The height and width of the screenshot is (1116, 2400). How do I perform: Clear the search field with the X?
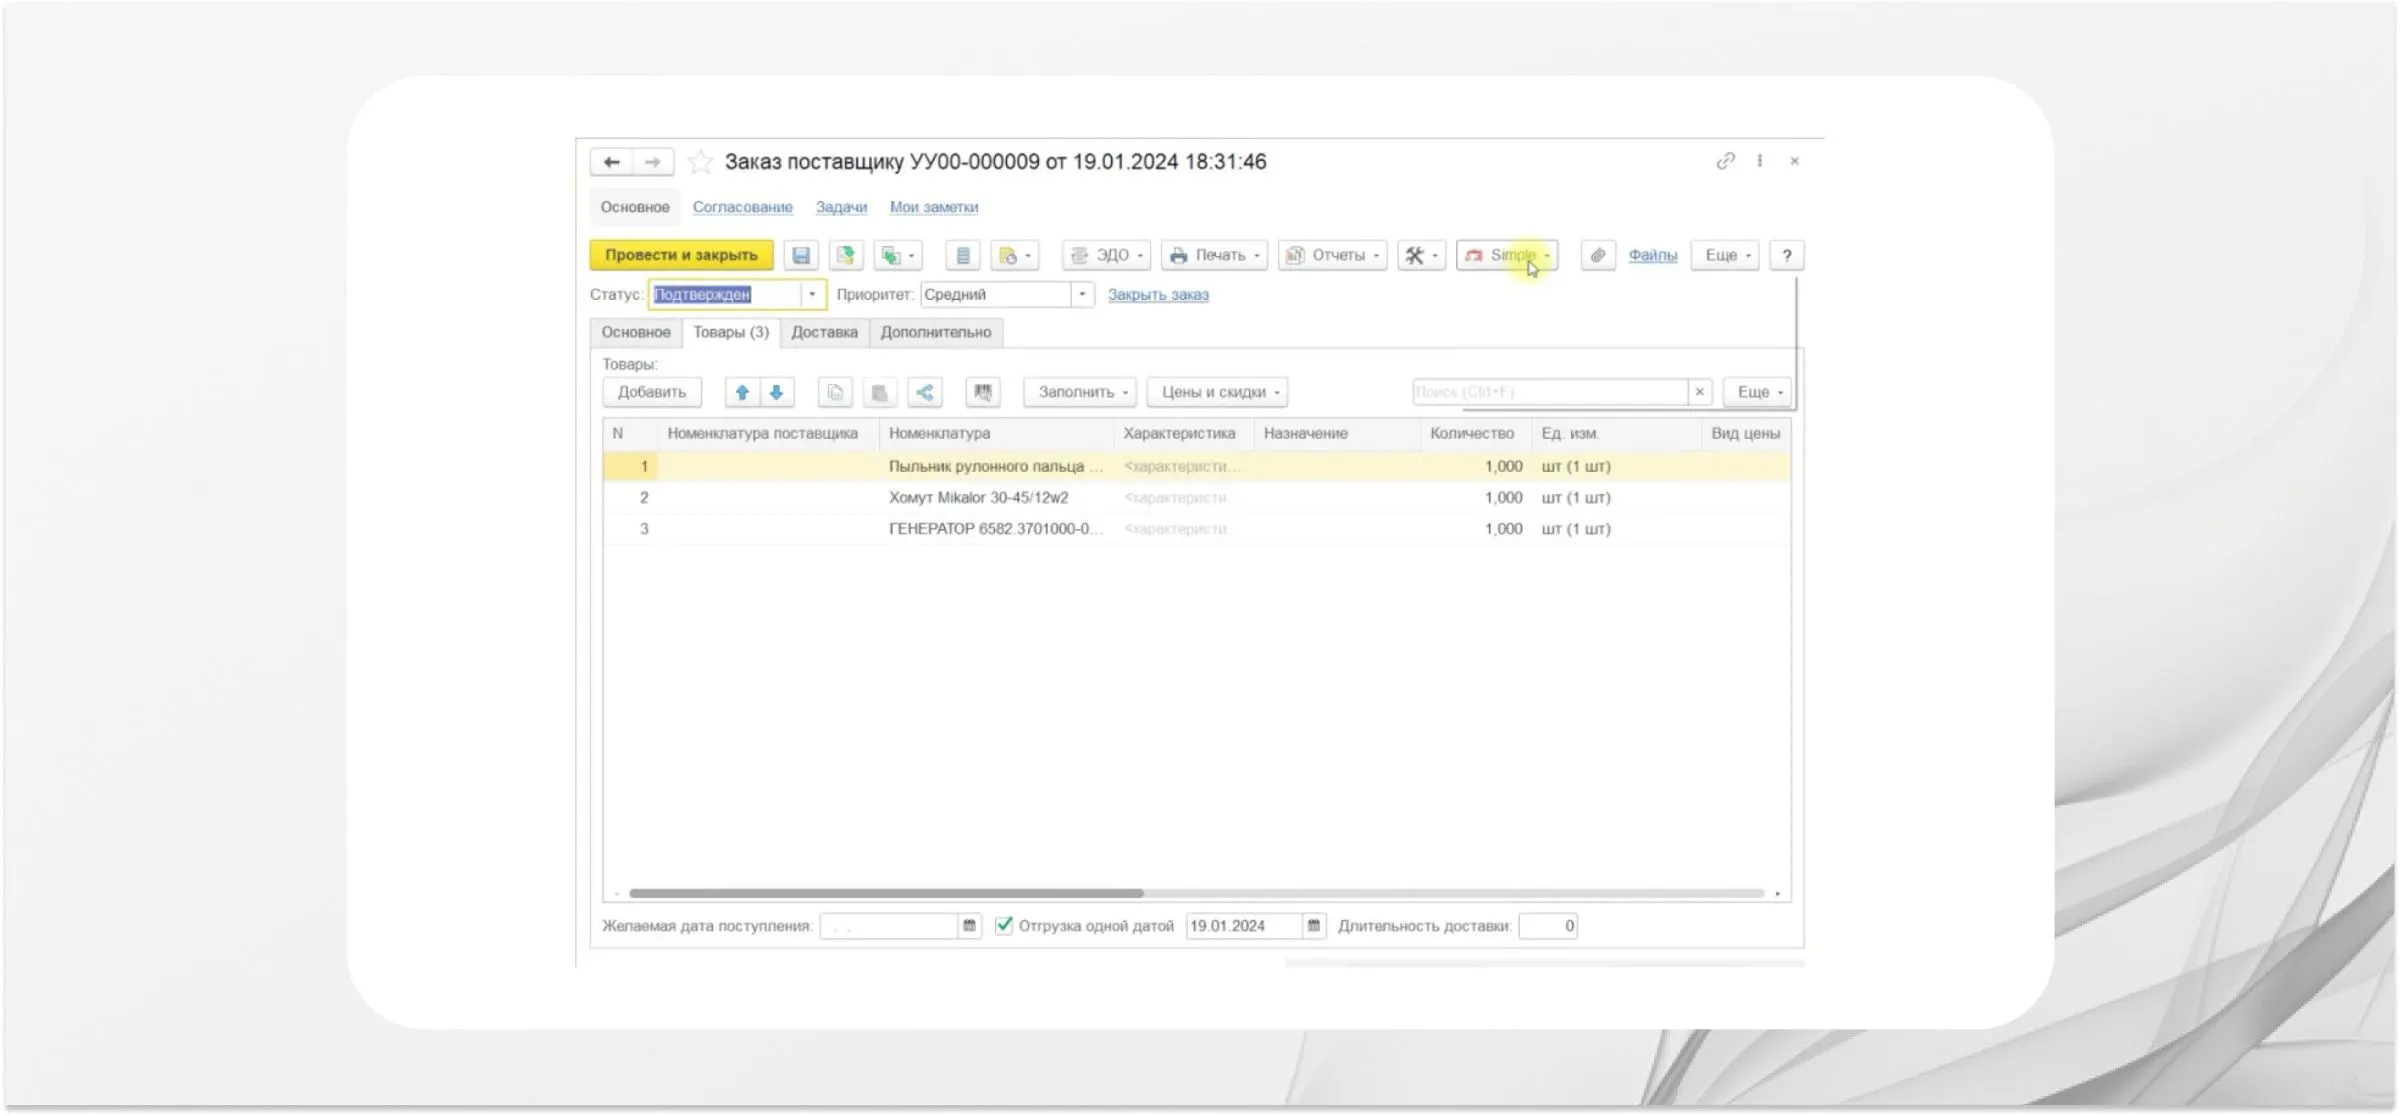(1700, 392)
